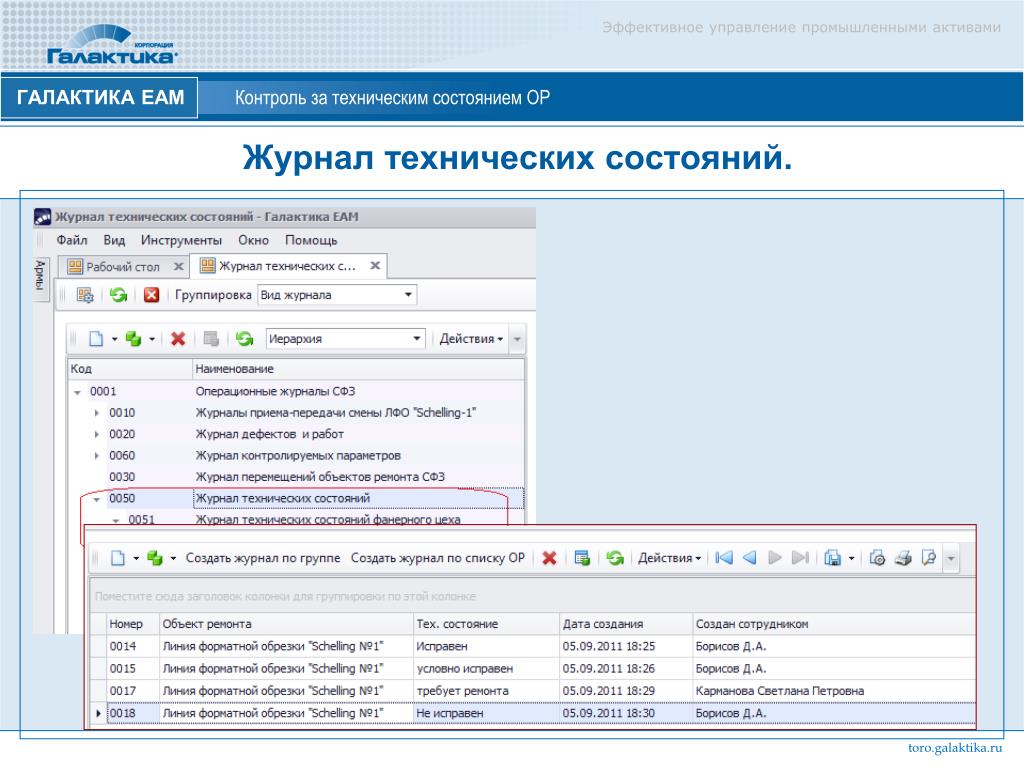Click Создать журнал по списку ОР button

pyautogui.click(x=438, y=558)
